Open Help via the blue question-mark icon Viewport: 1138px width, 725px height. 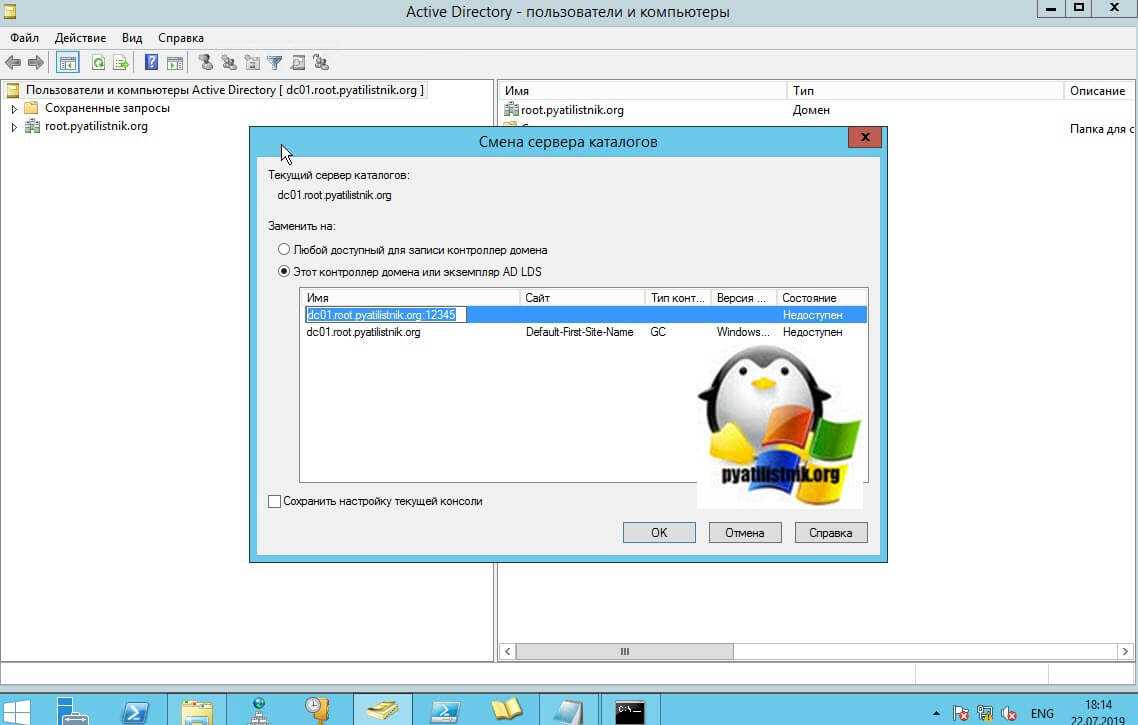(x=151, y=63)
